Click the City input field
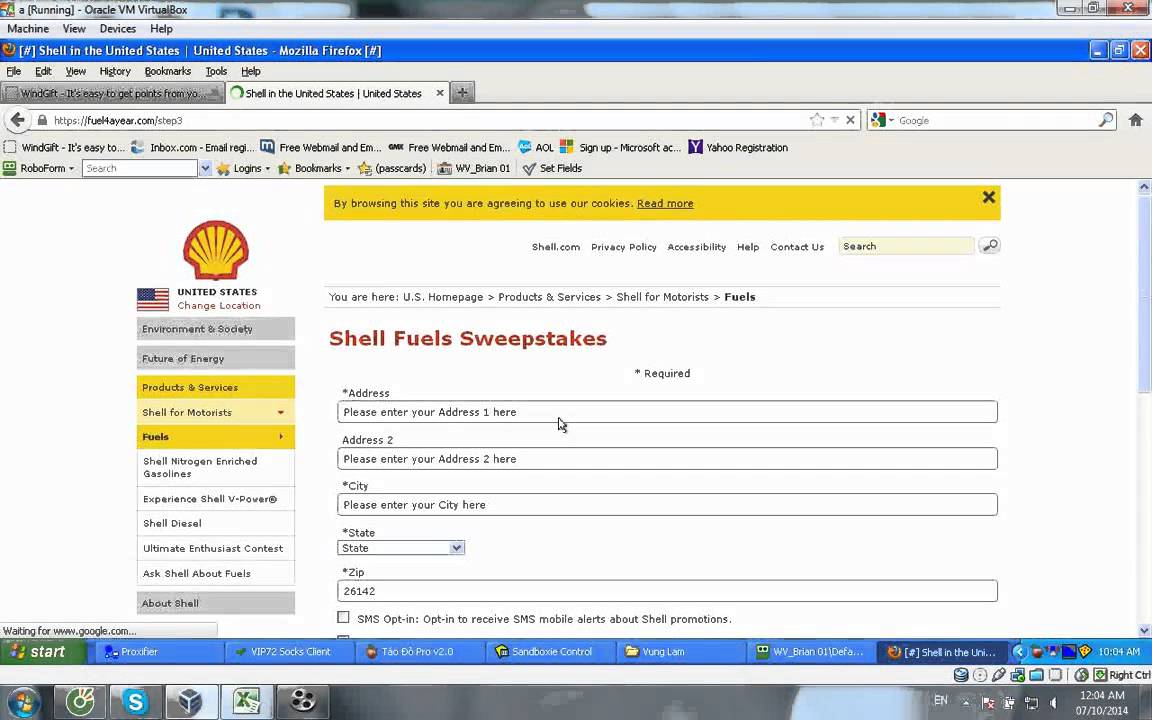 tap(667, 505)
